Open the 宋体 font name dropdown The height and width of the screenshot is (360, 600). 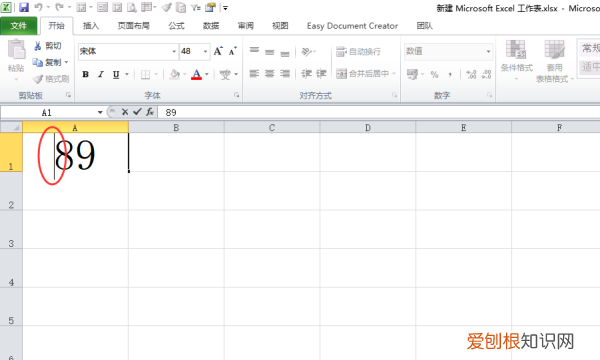click(x=174, y=51)
